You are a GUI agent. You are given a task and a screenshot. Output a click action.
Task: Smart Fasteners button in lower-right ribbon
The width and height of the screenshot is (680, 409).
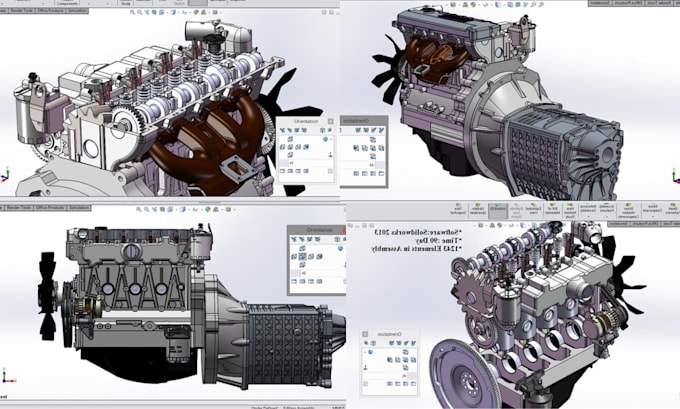point(673,209)
